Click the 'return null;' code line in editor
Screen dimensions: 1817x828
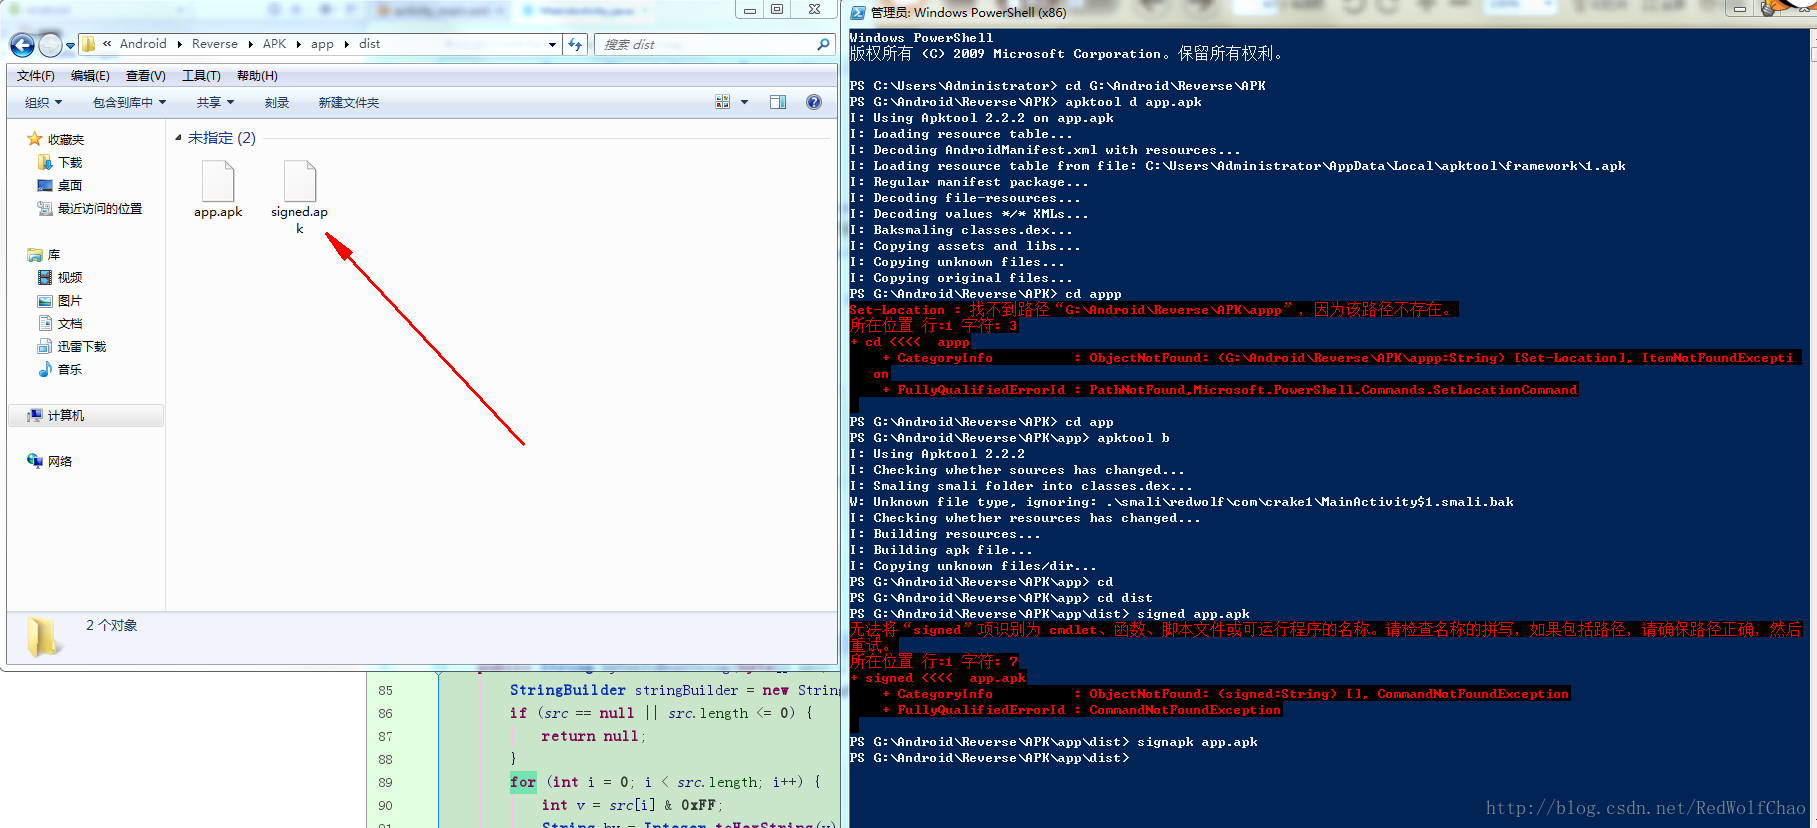[594, 736]
